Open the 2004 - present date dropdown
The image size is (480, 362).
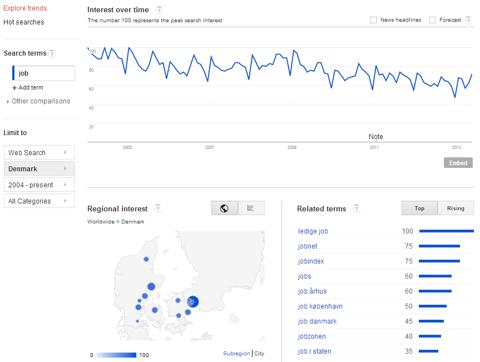[39, 185]
